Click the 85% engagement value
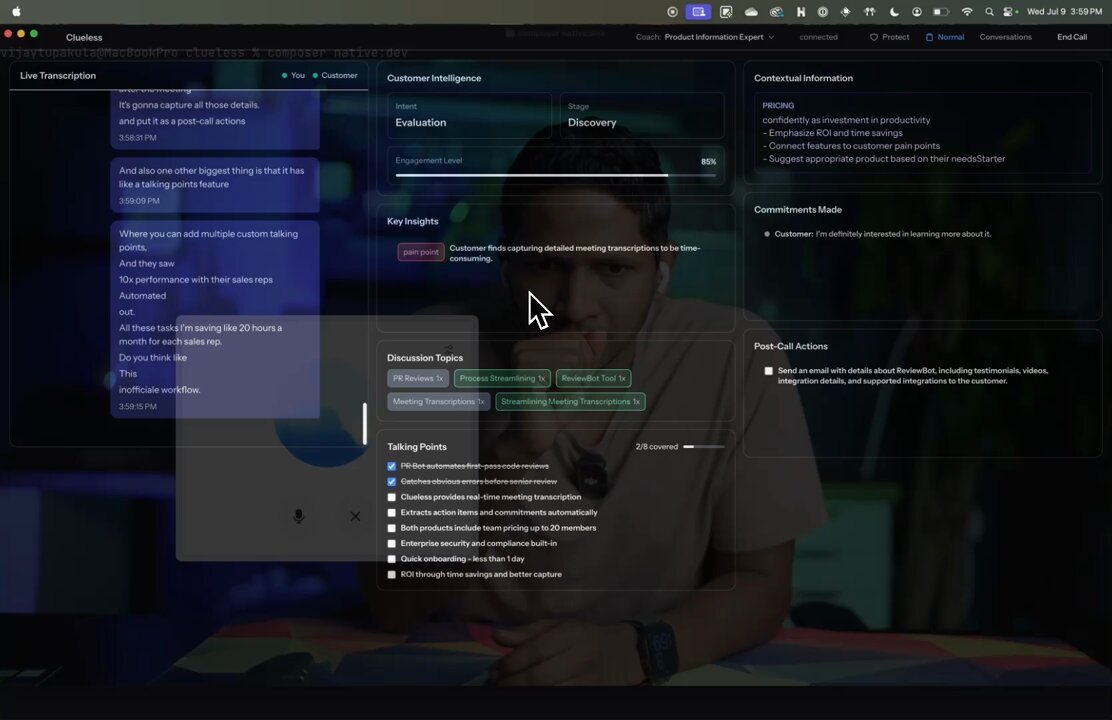The height and width of the screenshot is (720, 1112). [708, 162]
